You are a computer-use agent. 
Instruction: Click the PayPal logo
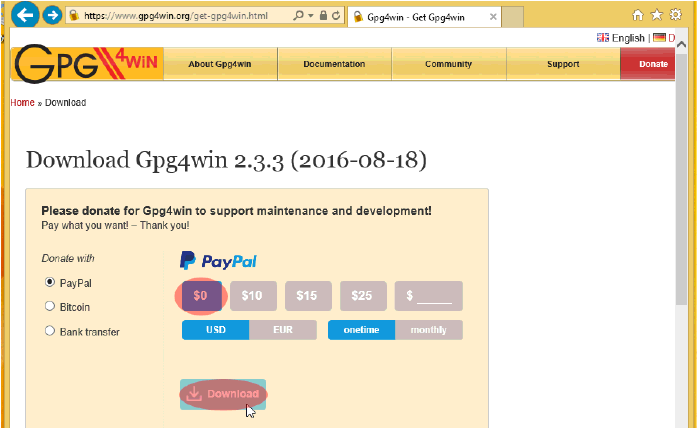pos(218,261)
